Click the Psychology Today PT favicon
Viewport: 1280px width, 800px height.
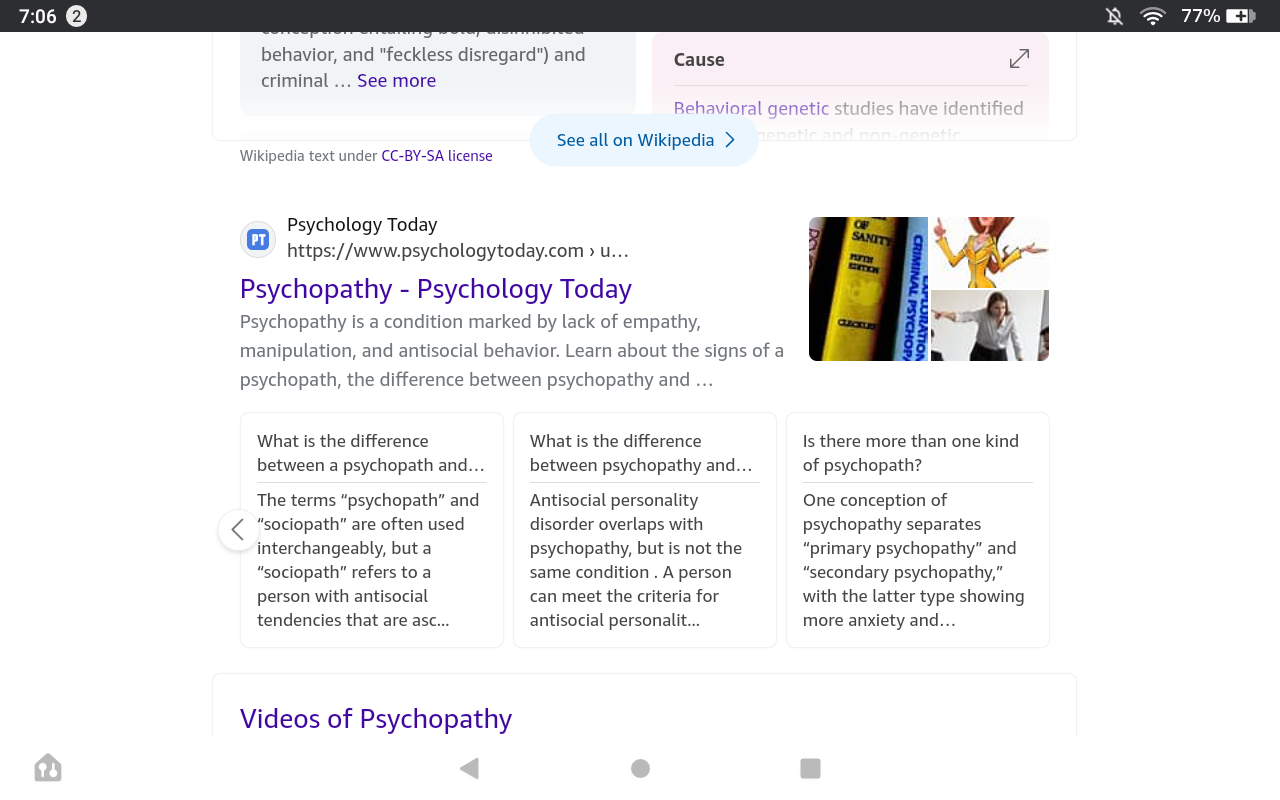coord(258,239)
